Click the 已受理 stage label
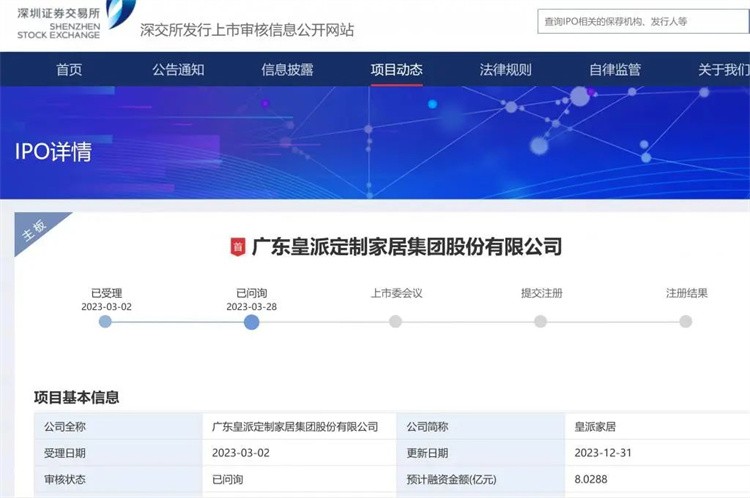 tap(107, 293)
